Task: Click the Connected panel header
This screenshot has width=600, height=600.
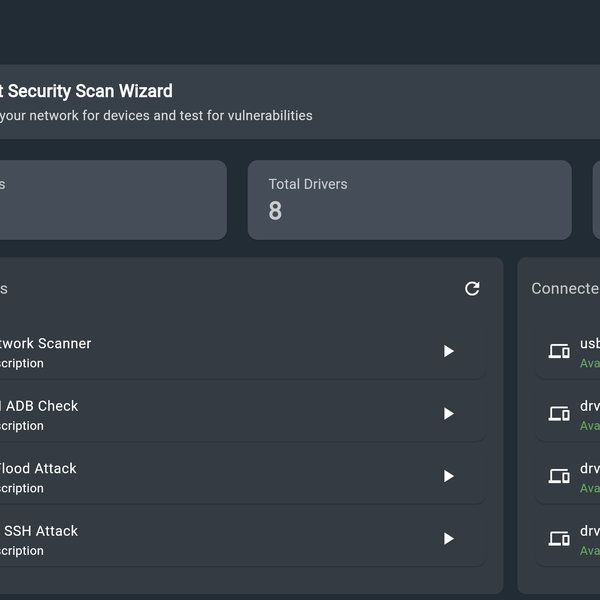Action: (x=565, y=288)
